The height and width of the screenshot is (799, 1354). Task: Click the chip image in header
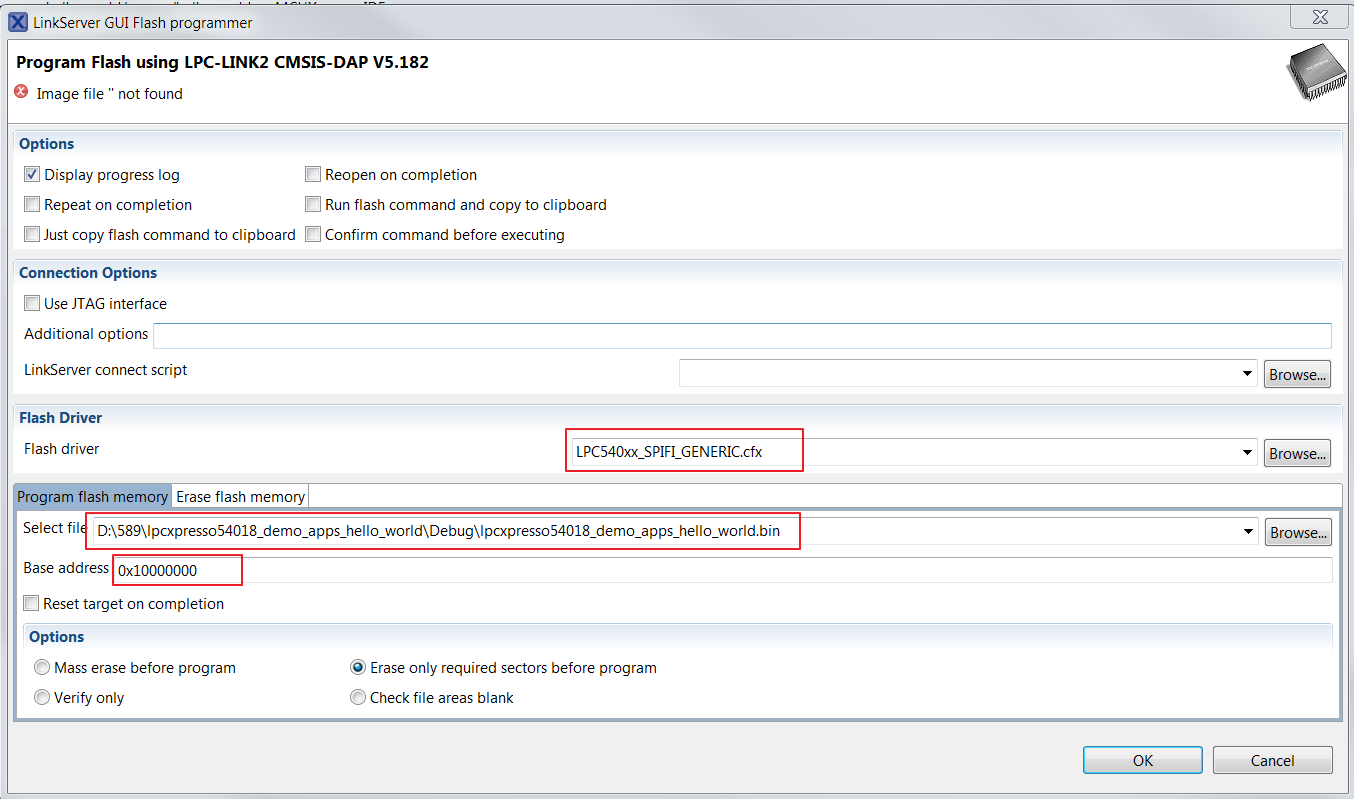click(x=1311, y=74)
